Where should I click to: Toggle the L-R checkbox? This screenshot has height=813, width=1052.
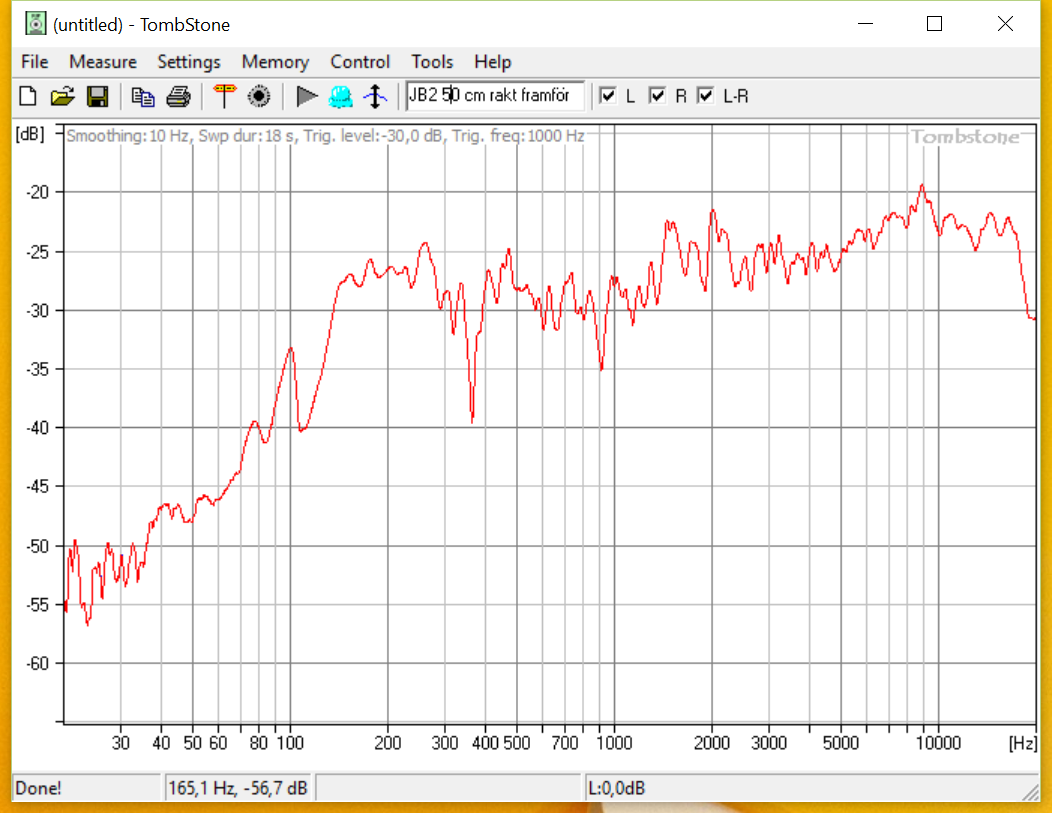[705, 95]
